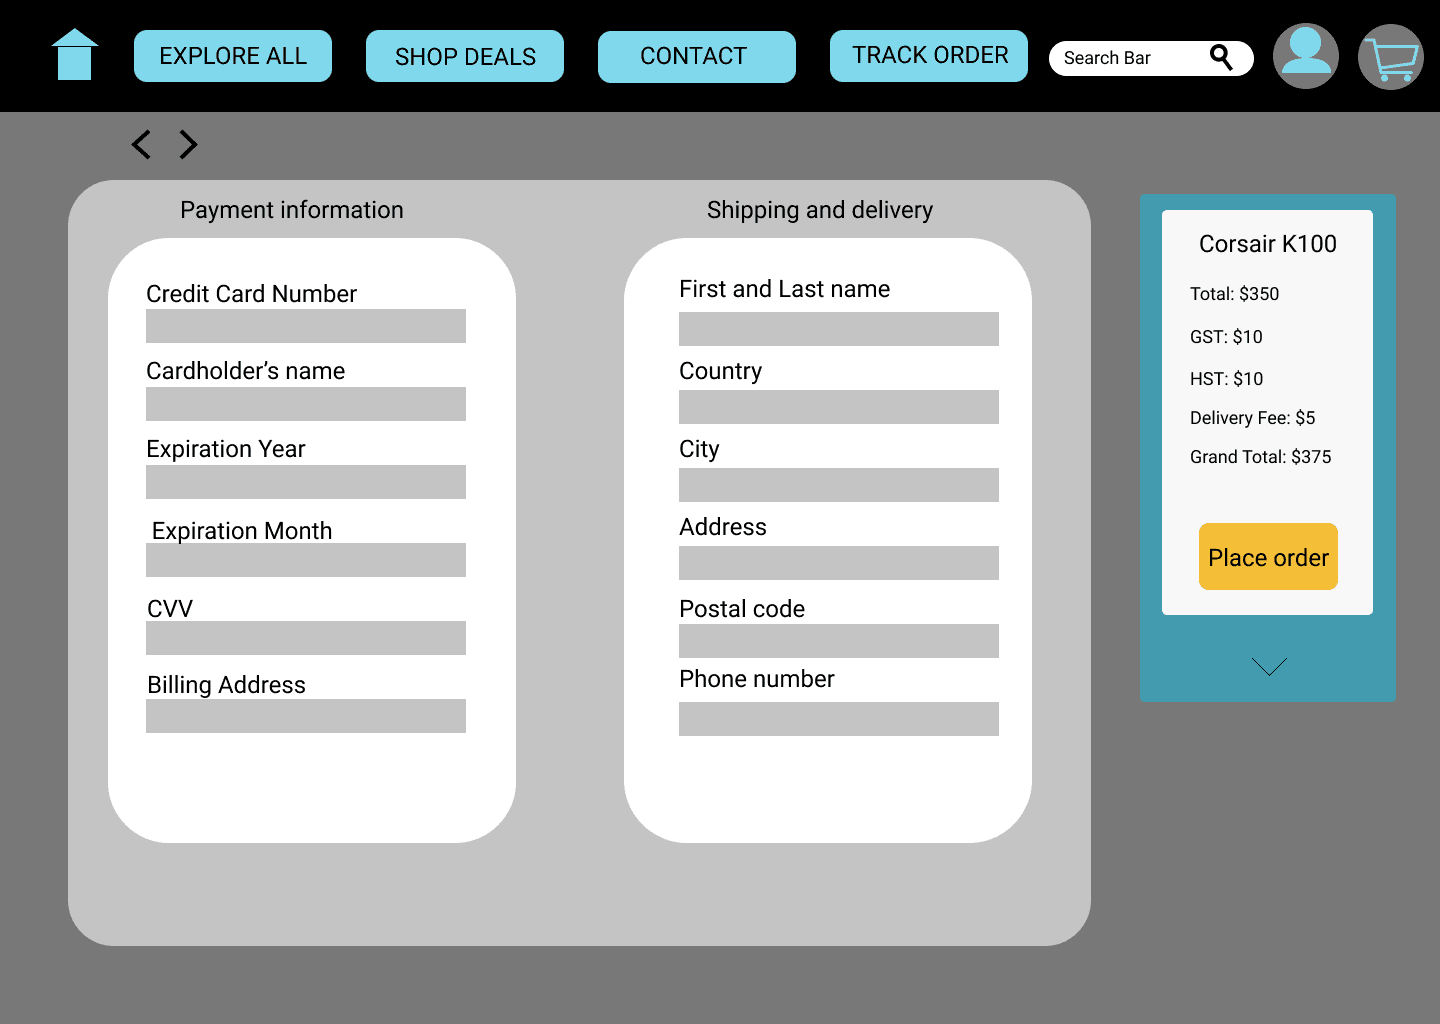Click the CVV input field
The image size is (1440, 1024).
(x=305, y=638)
